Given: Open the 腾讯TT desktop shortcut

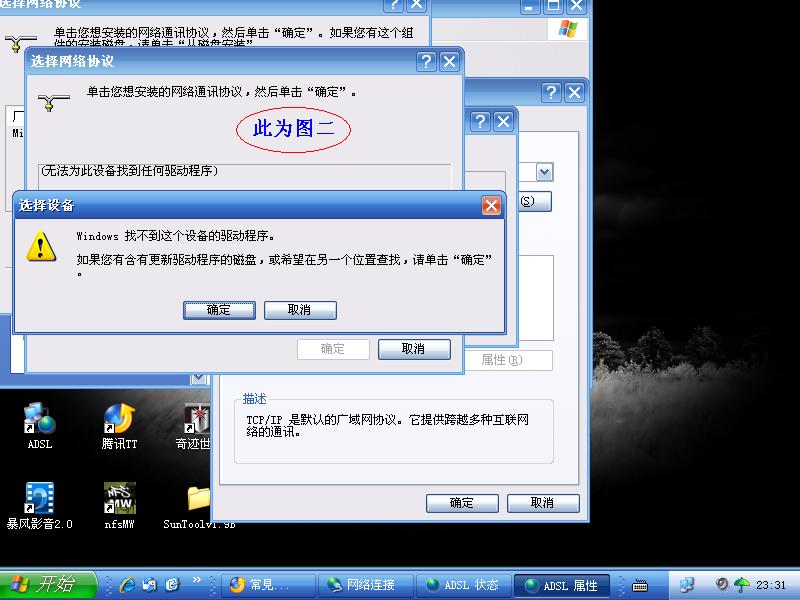Looking at the screenshot, I should (x=119, y=426).
